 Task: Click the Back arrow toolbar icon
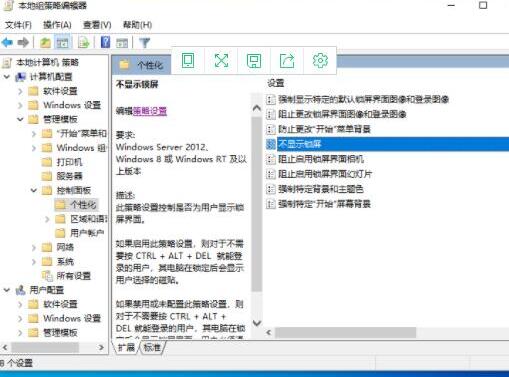click(x=7, y=42)
